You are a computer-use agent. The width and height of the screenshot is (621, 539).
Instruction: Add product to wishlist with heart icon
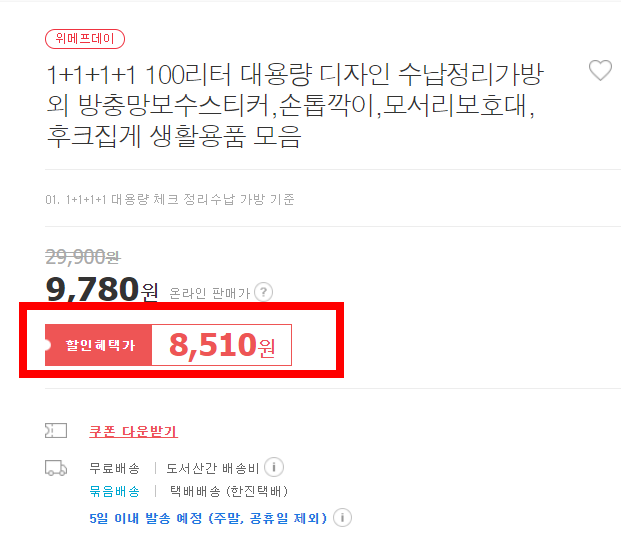[x=600, y=70]
